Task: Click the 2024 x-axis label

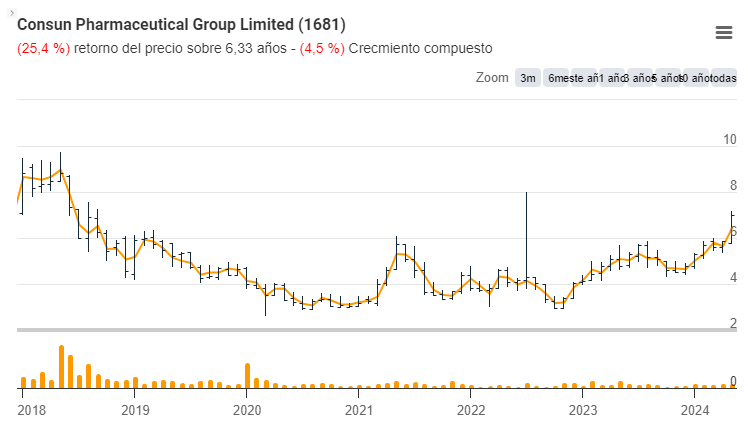Action: 695,410
